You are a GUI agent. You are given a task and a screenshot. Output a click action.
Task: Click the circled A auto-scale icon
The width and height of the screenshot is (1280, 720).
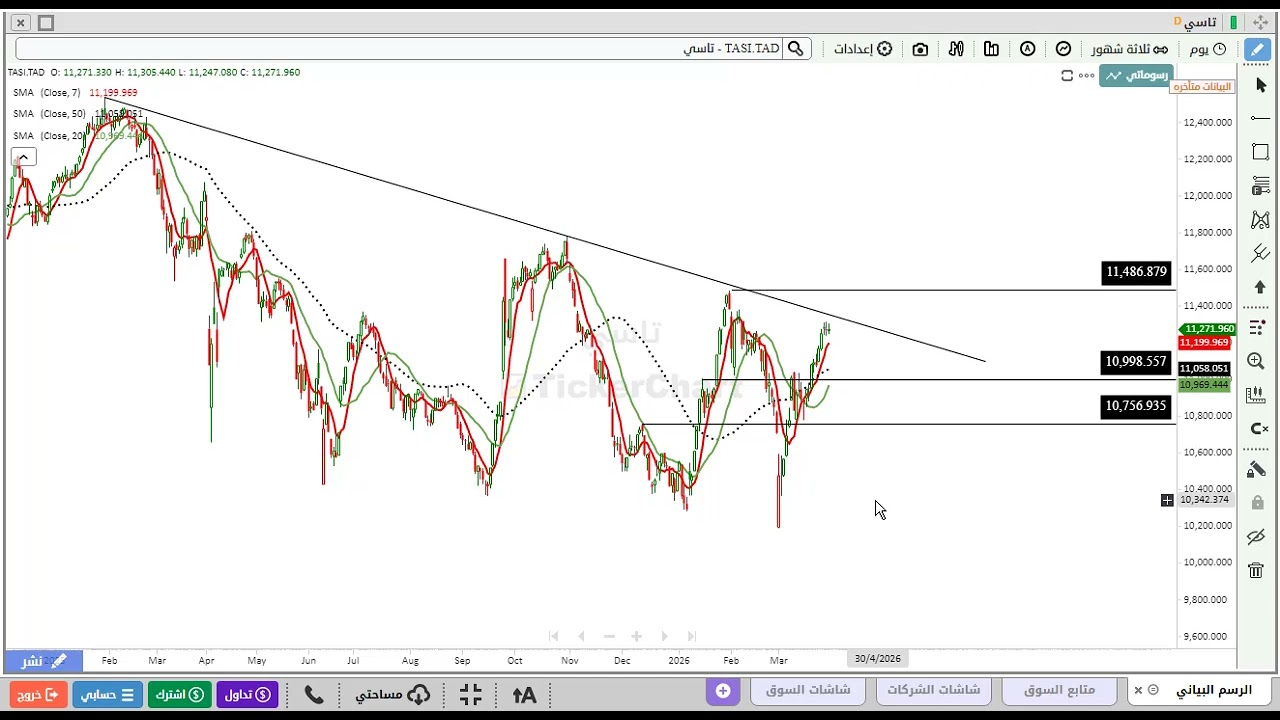point(1027,49)
